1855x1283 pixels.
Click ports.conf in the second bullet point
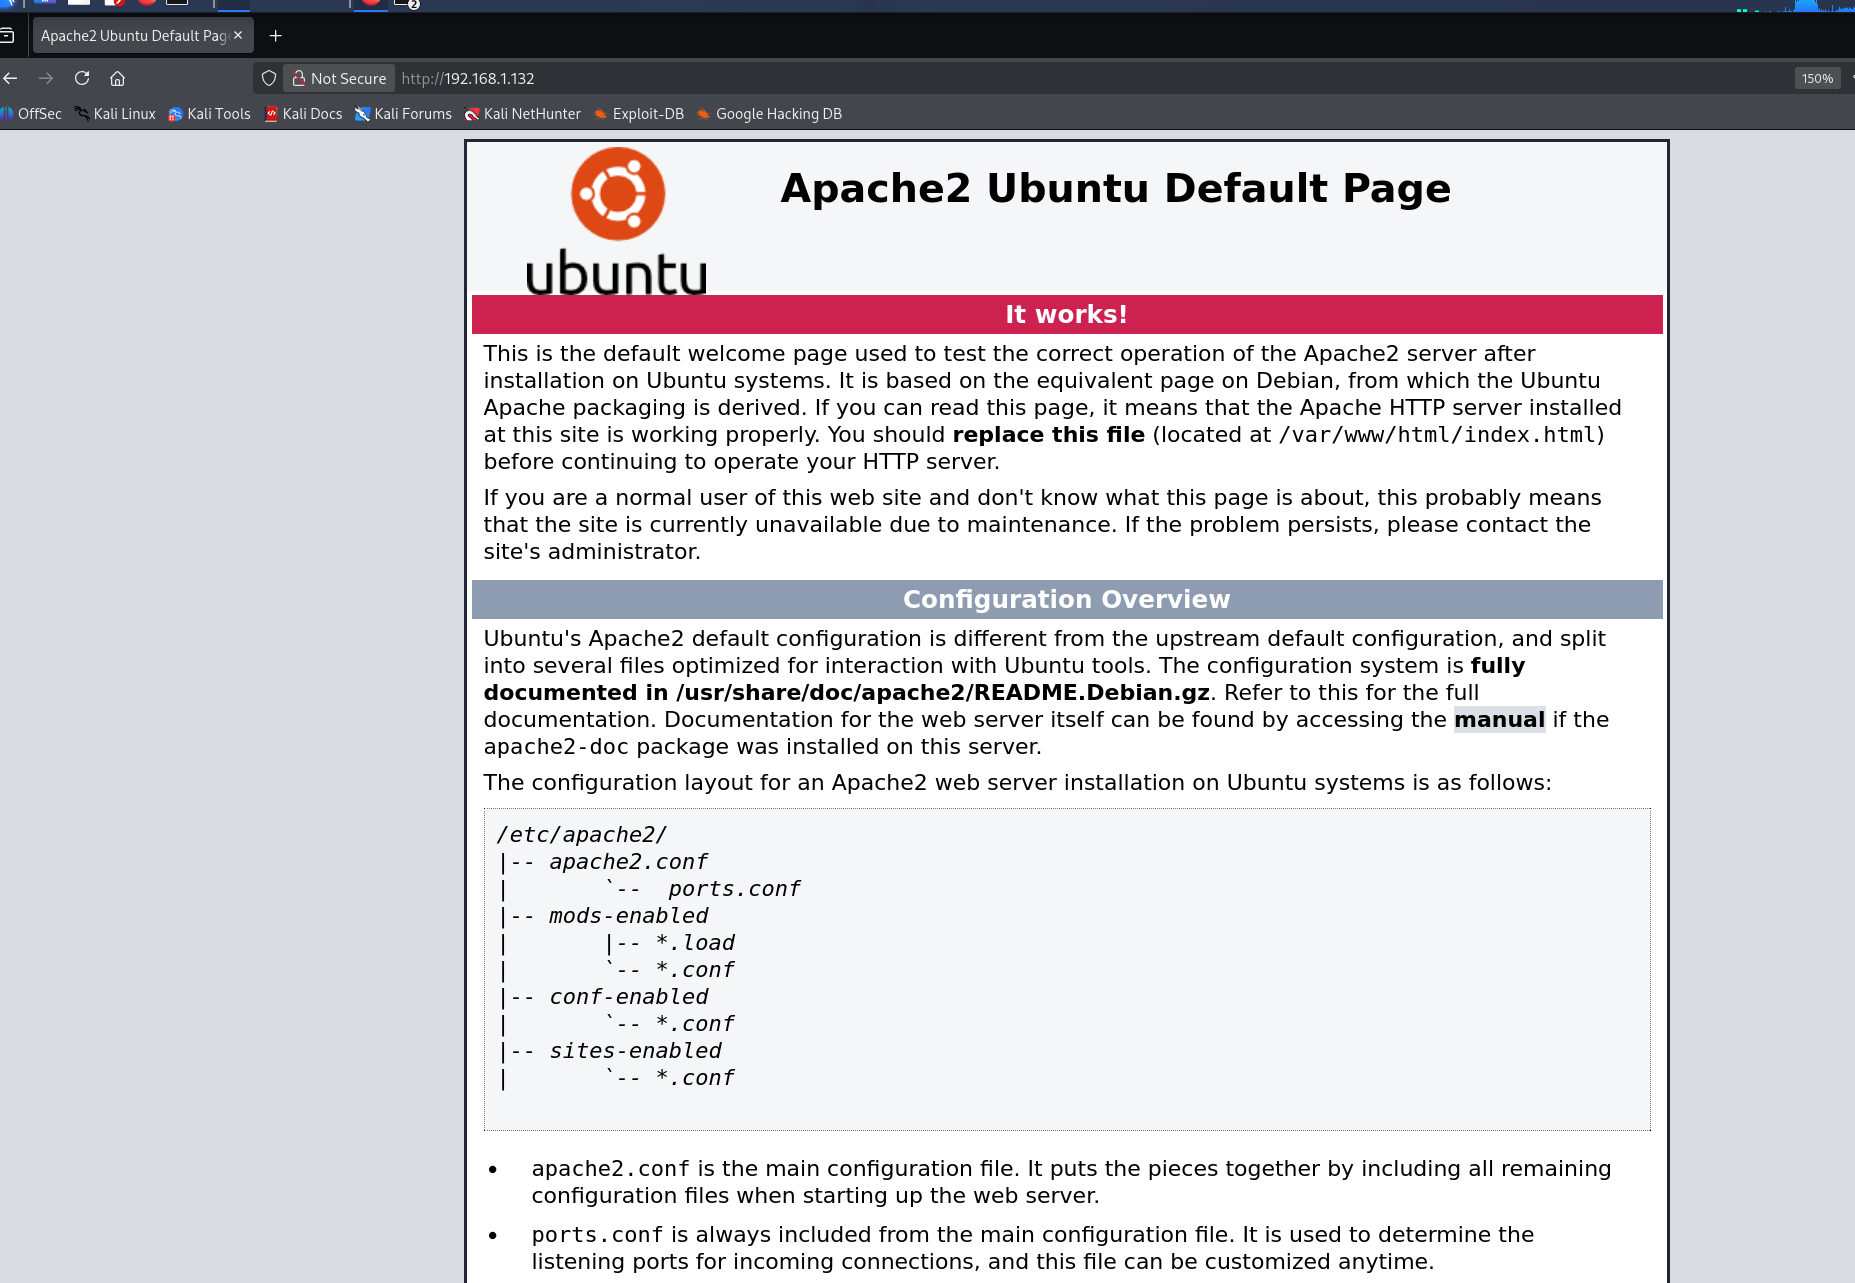598,1235
